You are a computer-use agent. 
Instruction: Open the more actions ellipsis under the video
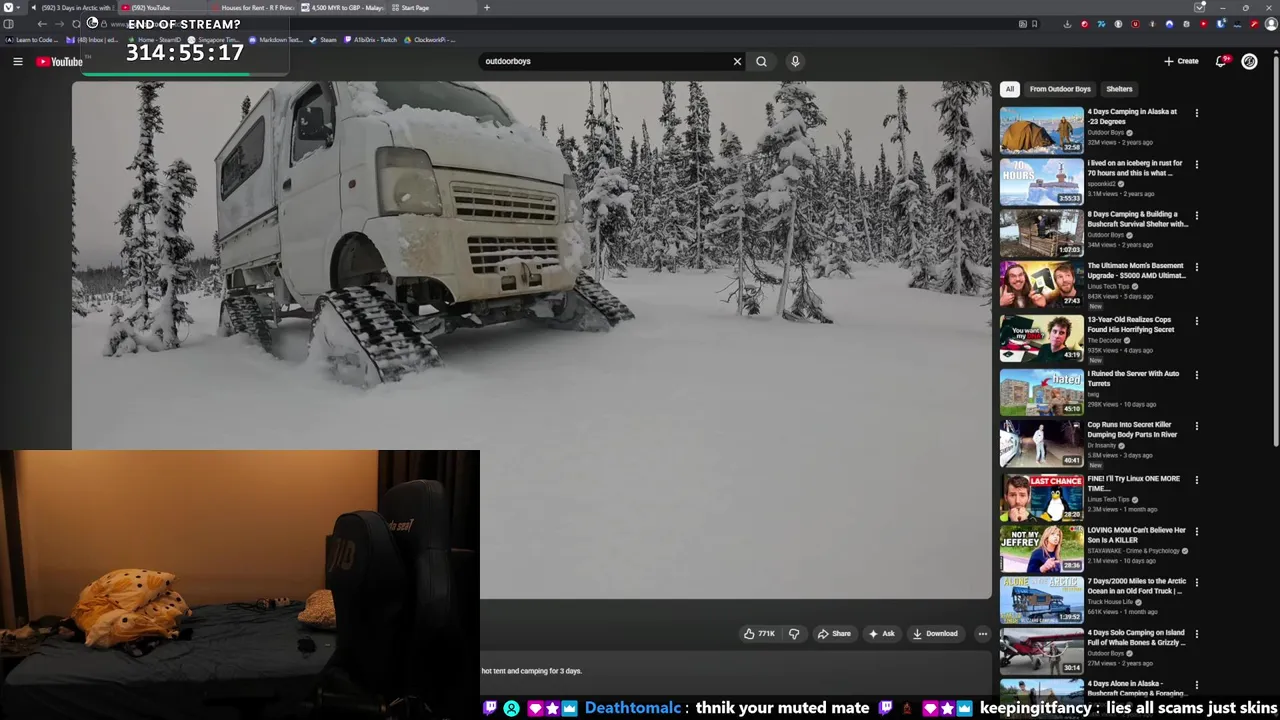pyautogui.click(x=983, y=633)
